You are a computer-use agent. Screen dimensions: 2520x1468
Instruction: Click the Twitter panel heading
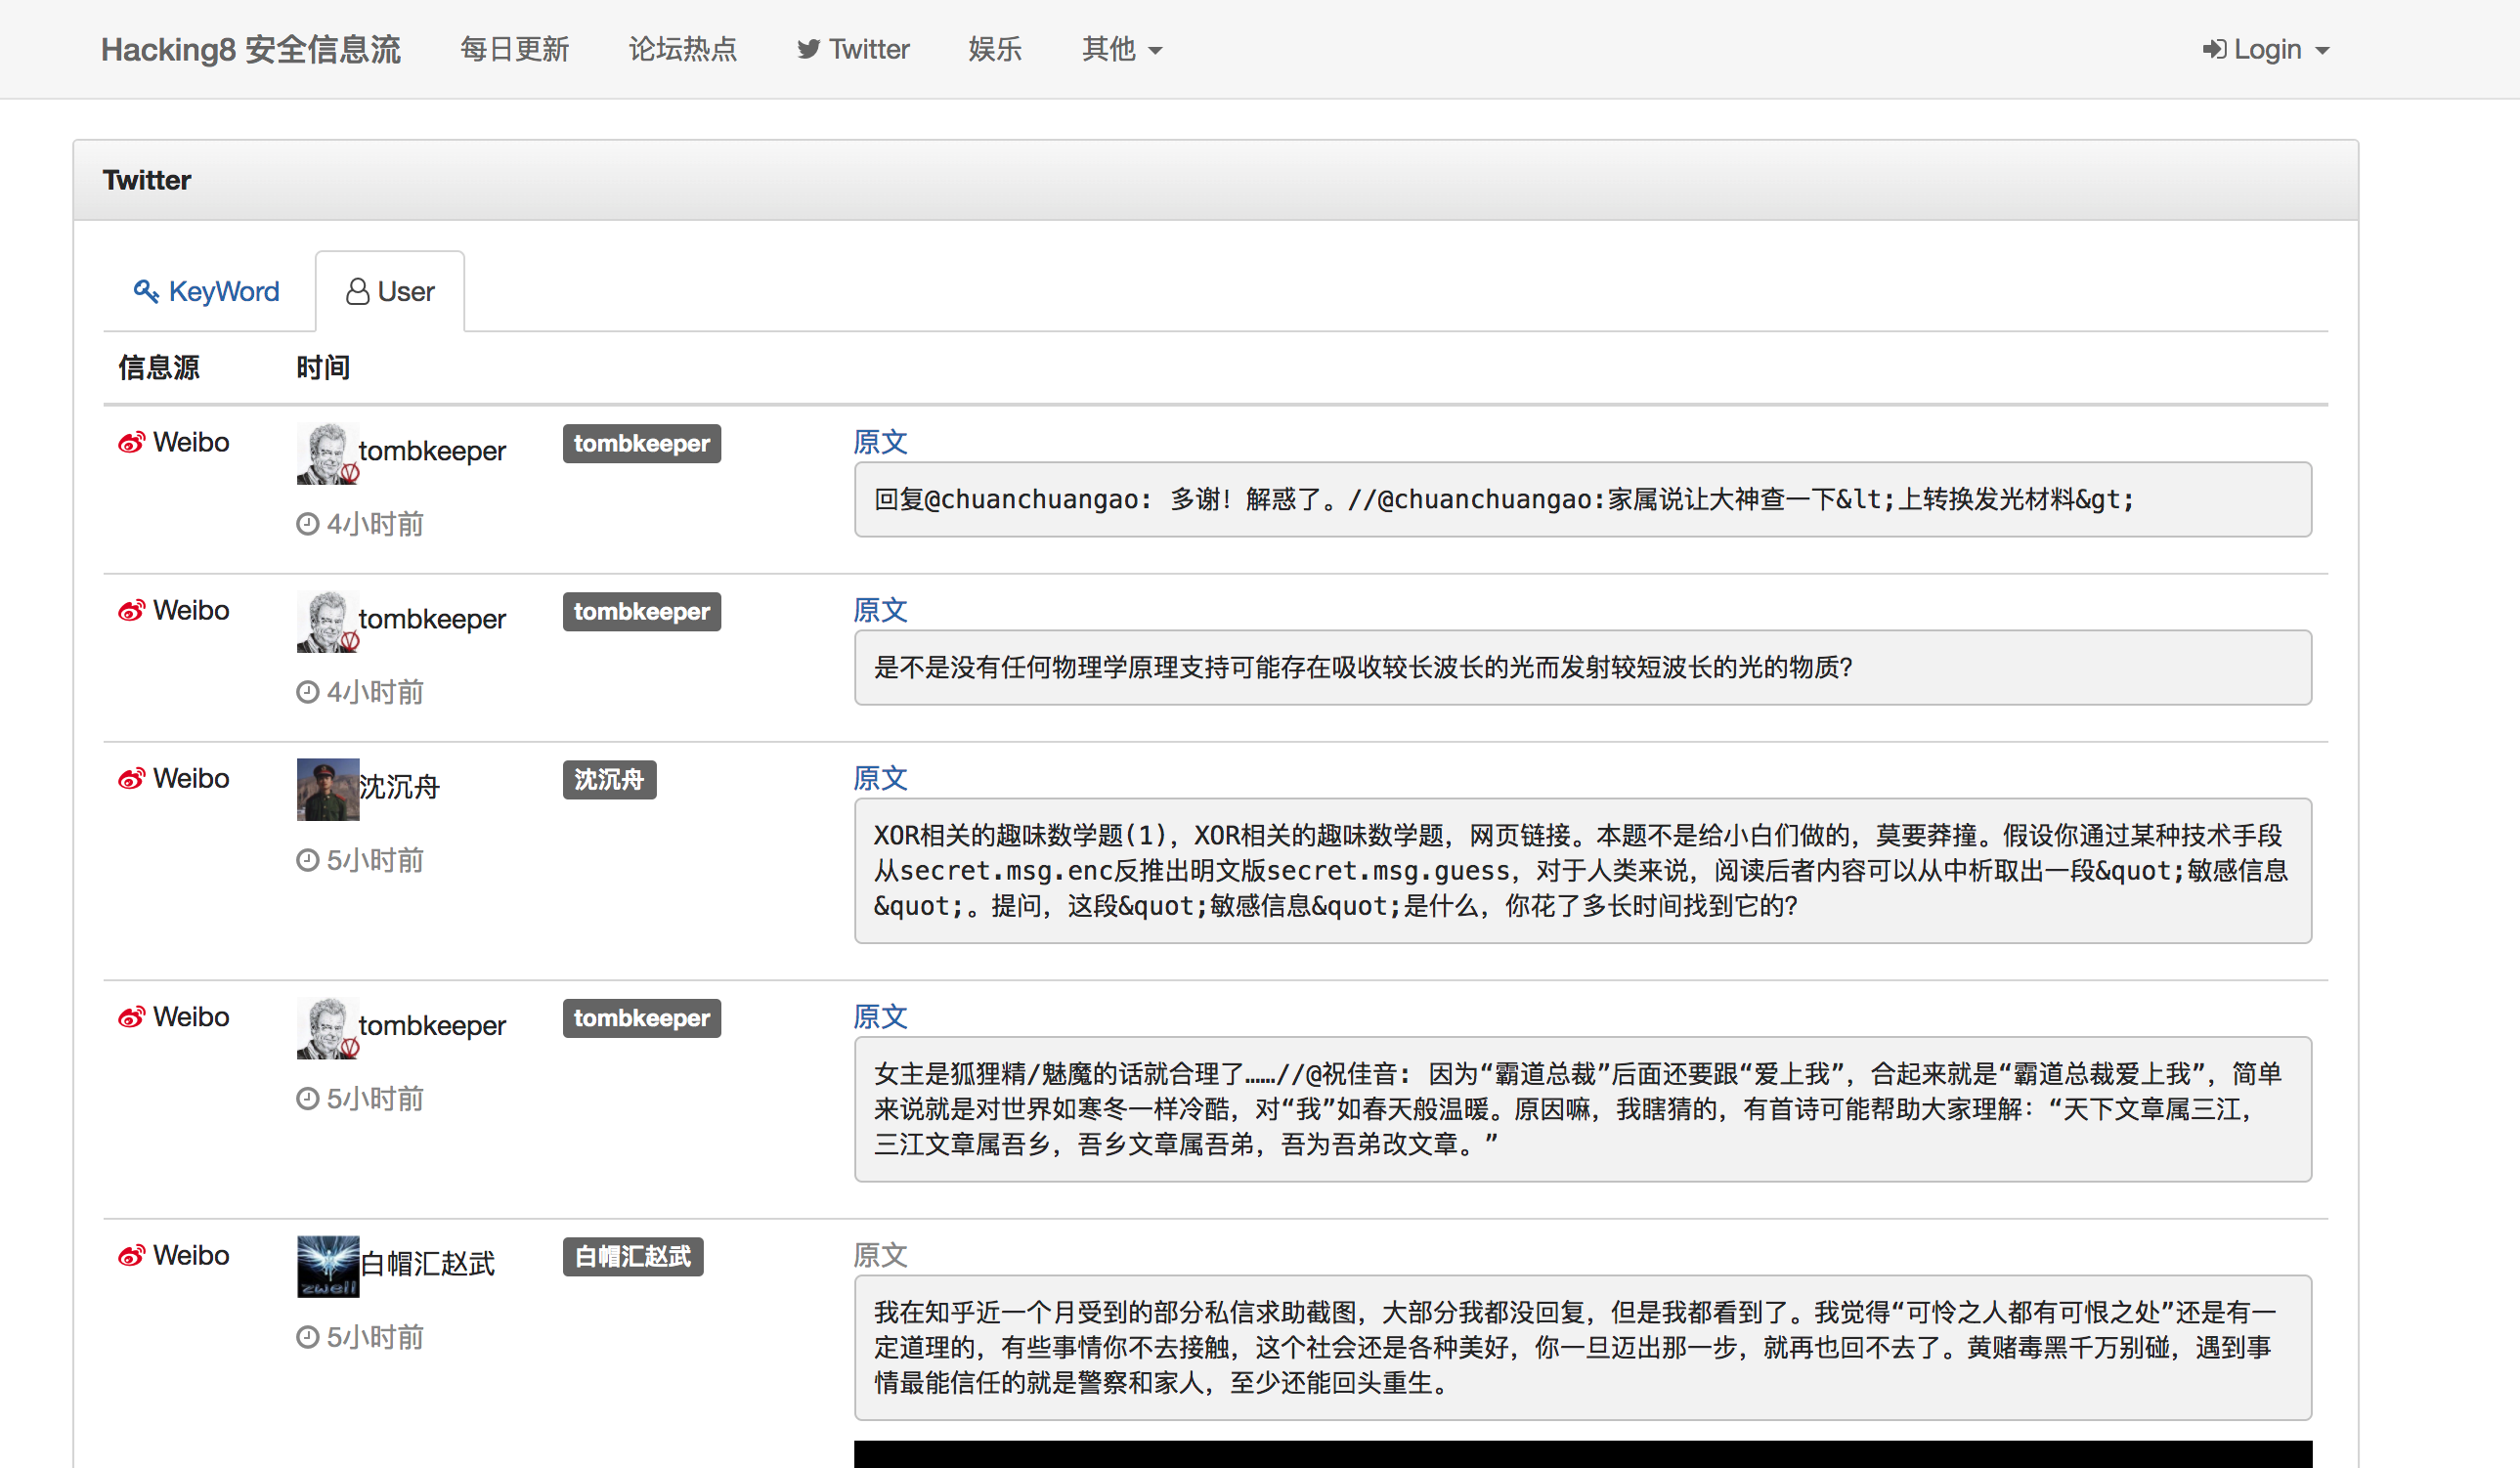(146, 180)
